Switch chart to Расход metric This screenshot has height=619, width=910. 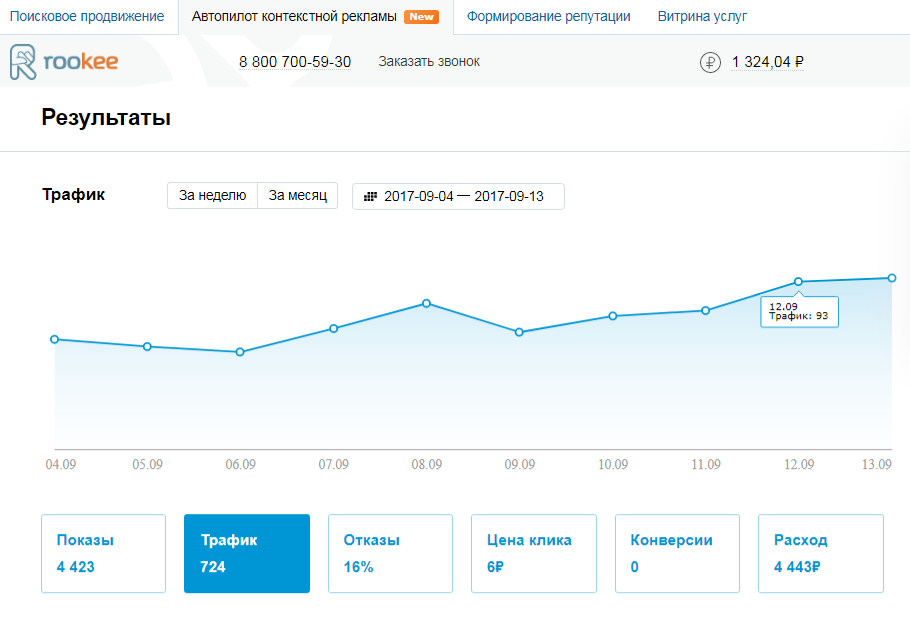pos(821,553)
